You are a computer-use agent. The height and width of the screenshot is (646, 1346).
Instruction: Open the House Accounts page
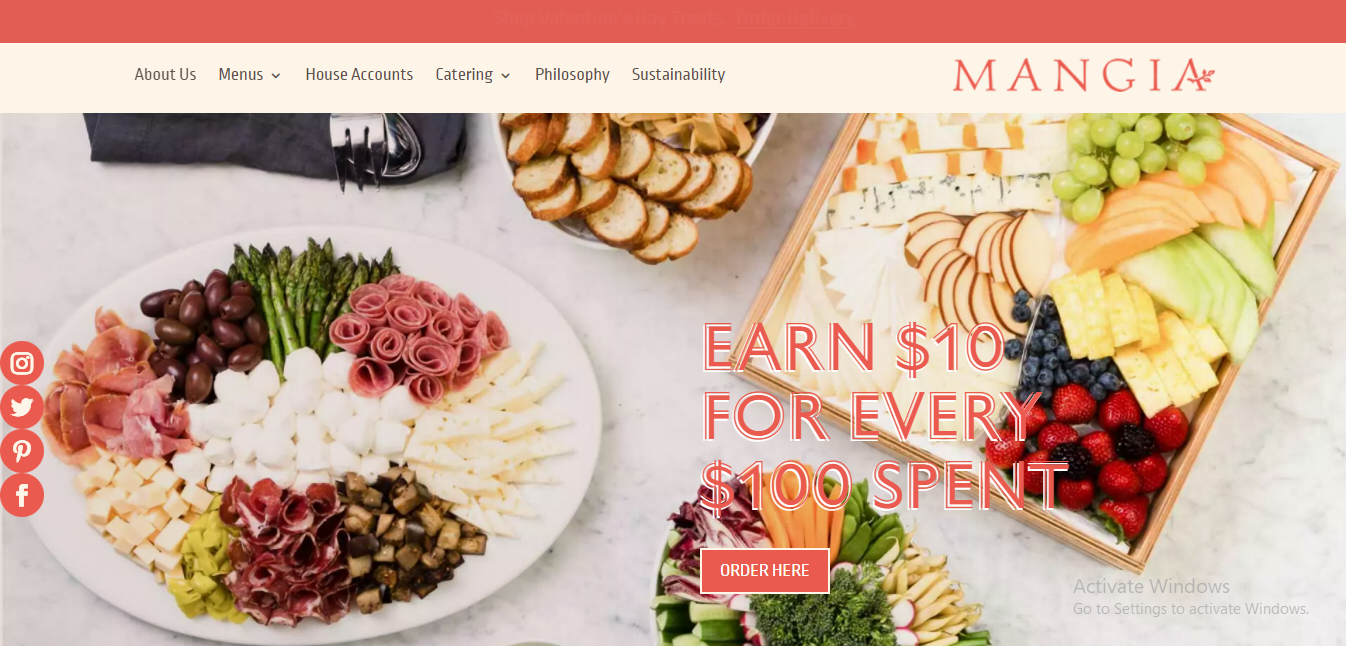[x=359, y=74]
